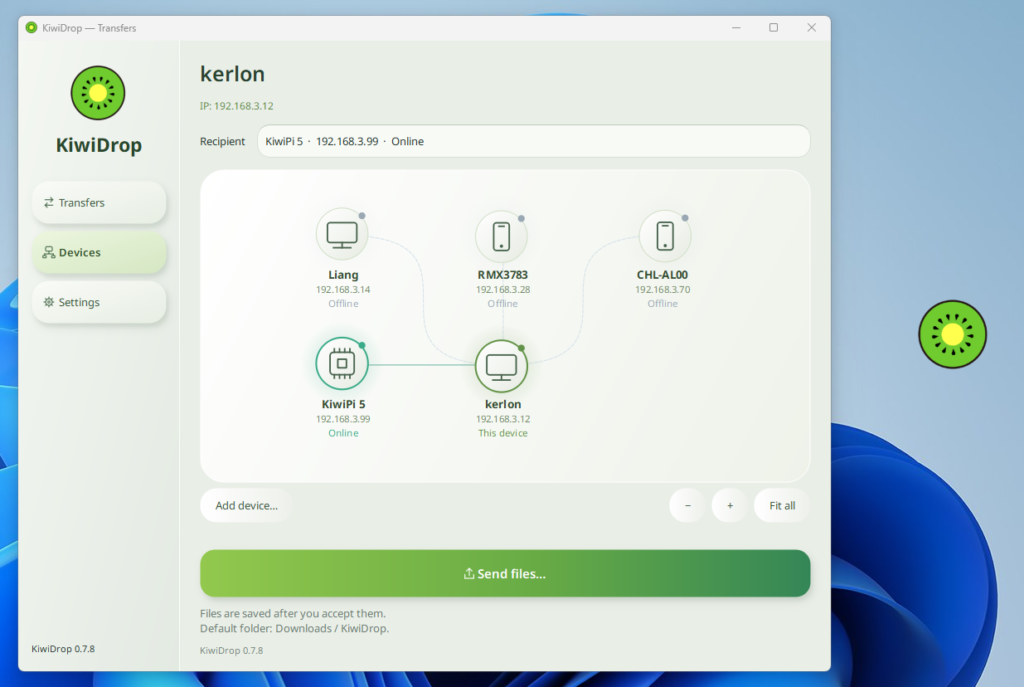The width and height of the screenshot is (1024, 687).
Task: Click the 192.168.3.99 address under KiwiPi 5
Action: tap(343, 419)
